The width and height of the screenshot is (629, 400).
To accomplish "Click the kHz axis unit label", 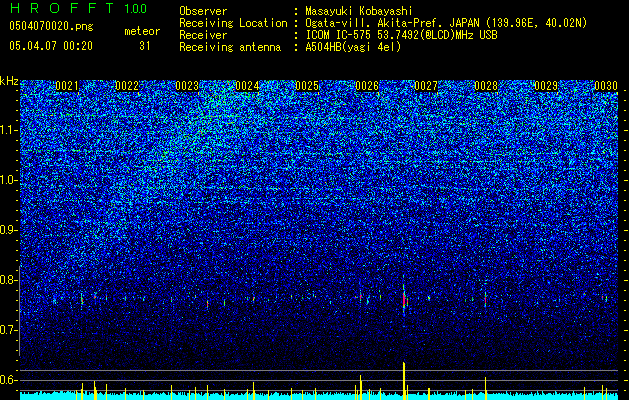I will coord(9,81).
